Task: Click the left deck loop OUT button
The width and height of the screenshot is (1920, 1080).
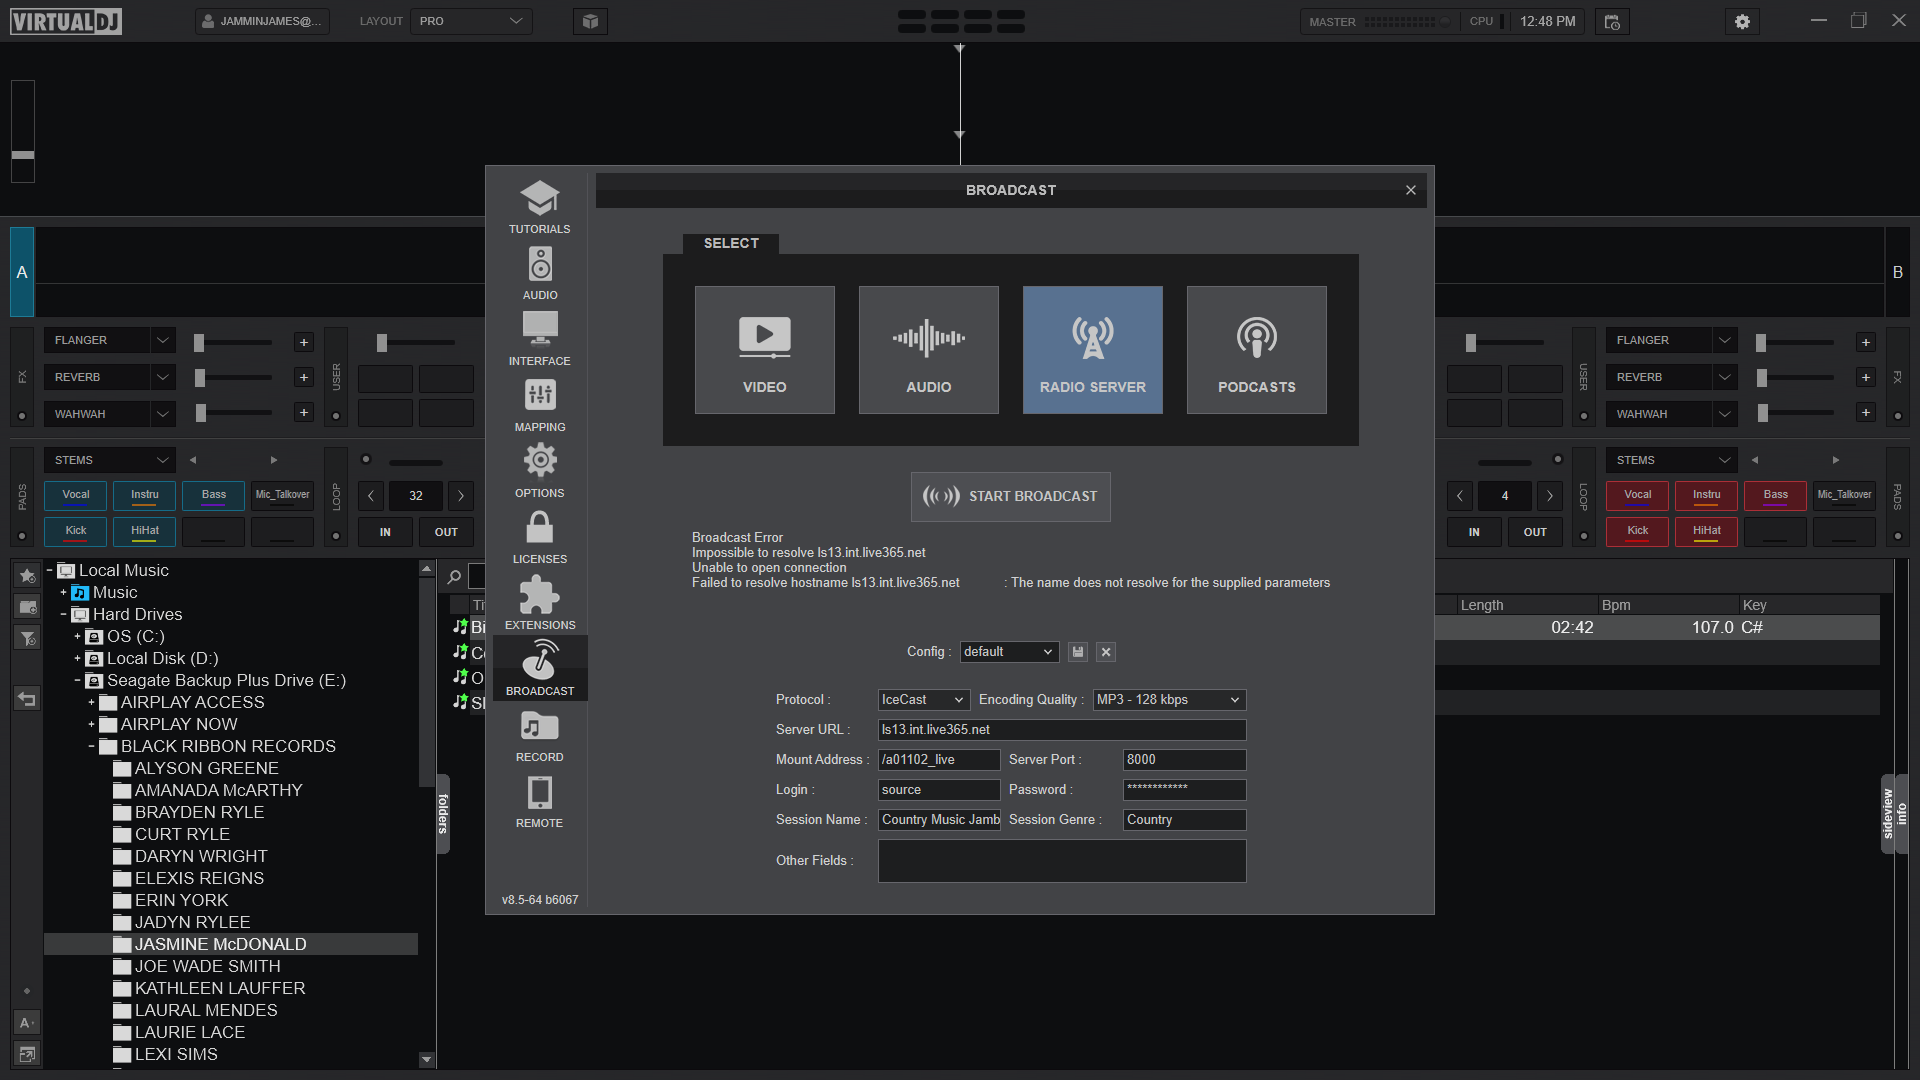Action: click(x=446, y=532)
